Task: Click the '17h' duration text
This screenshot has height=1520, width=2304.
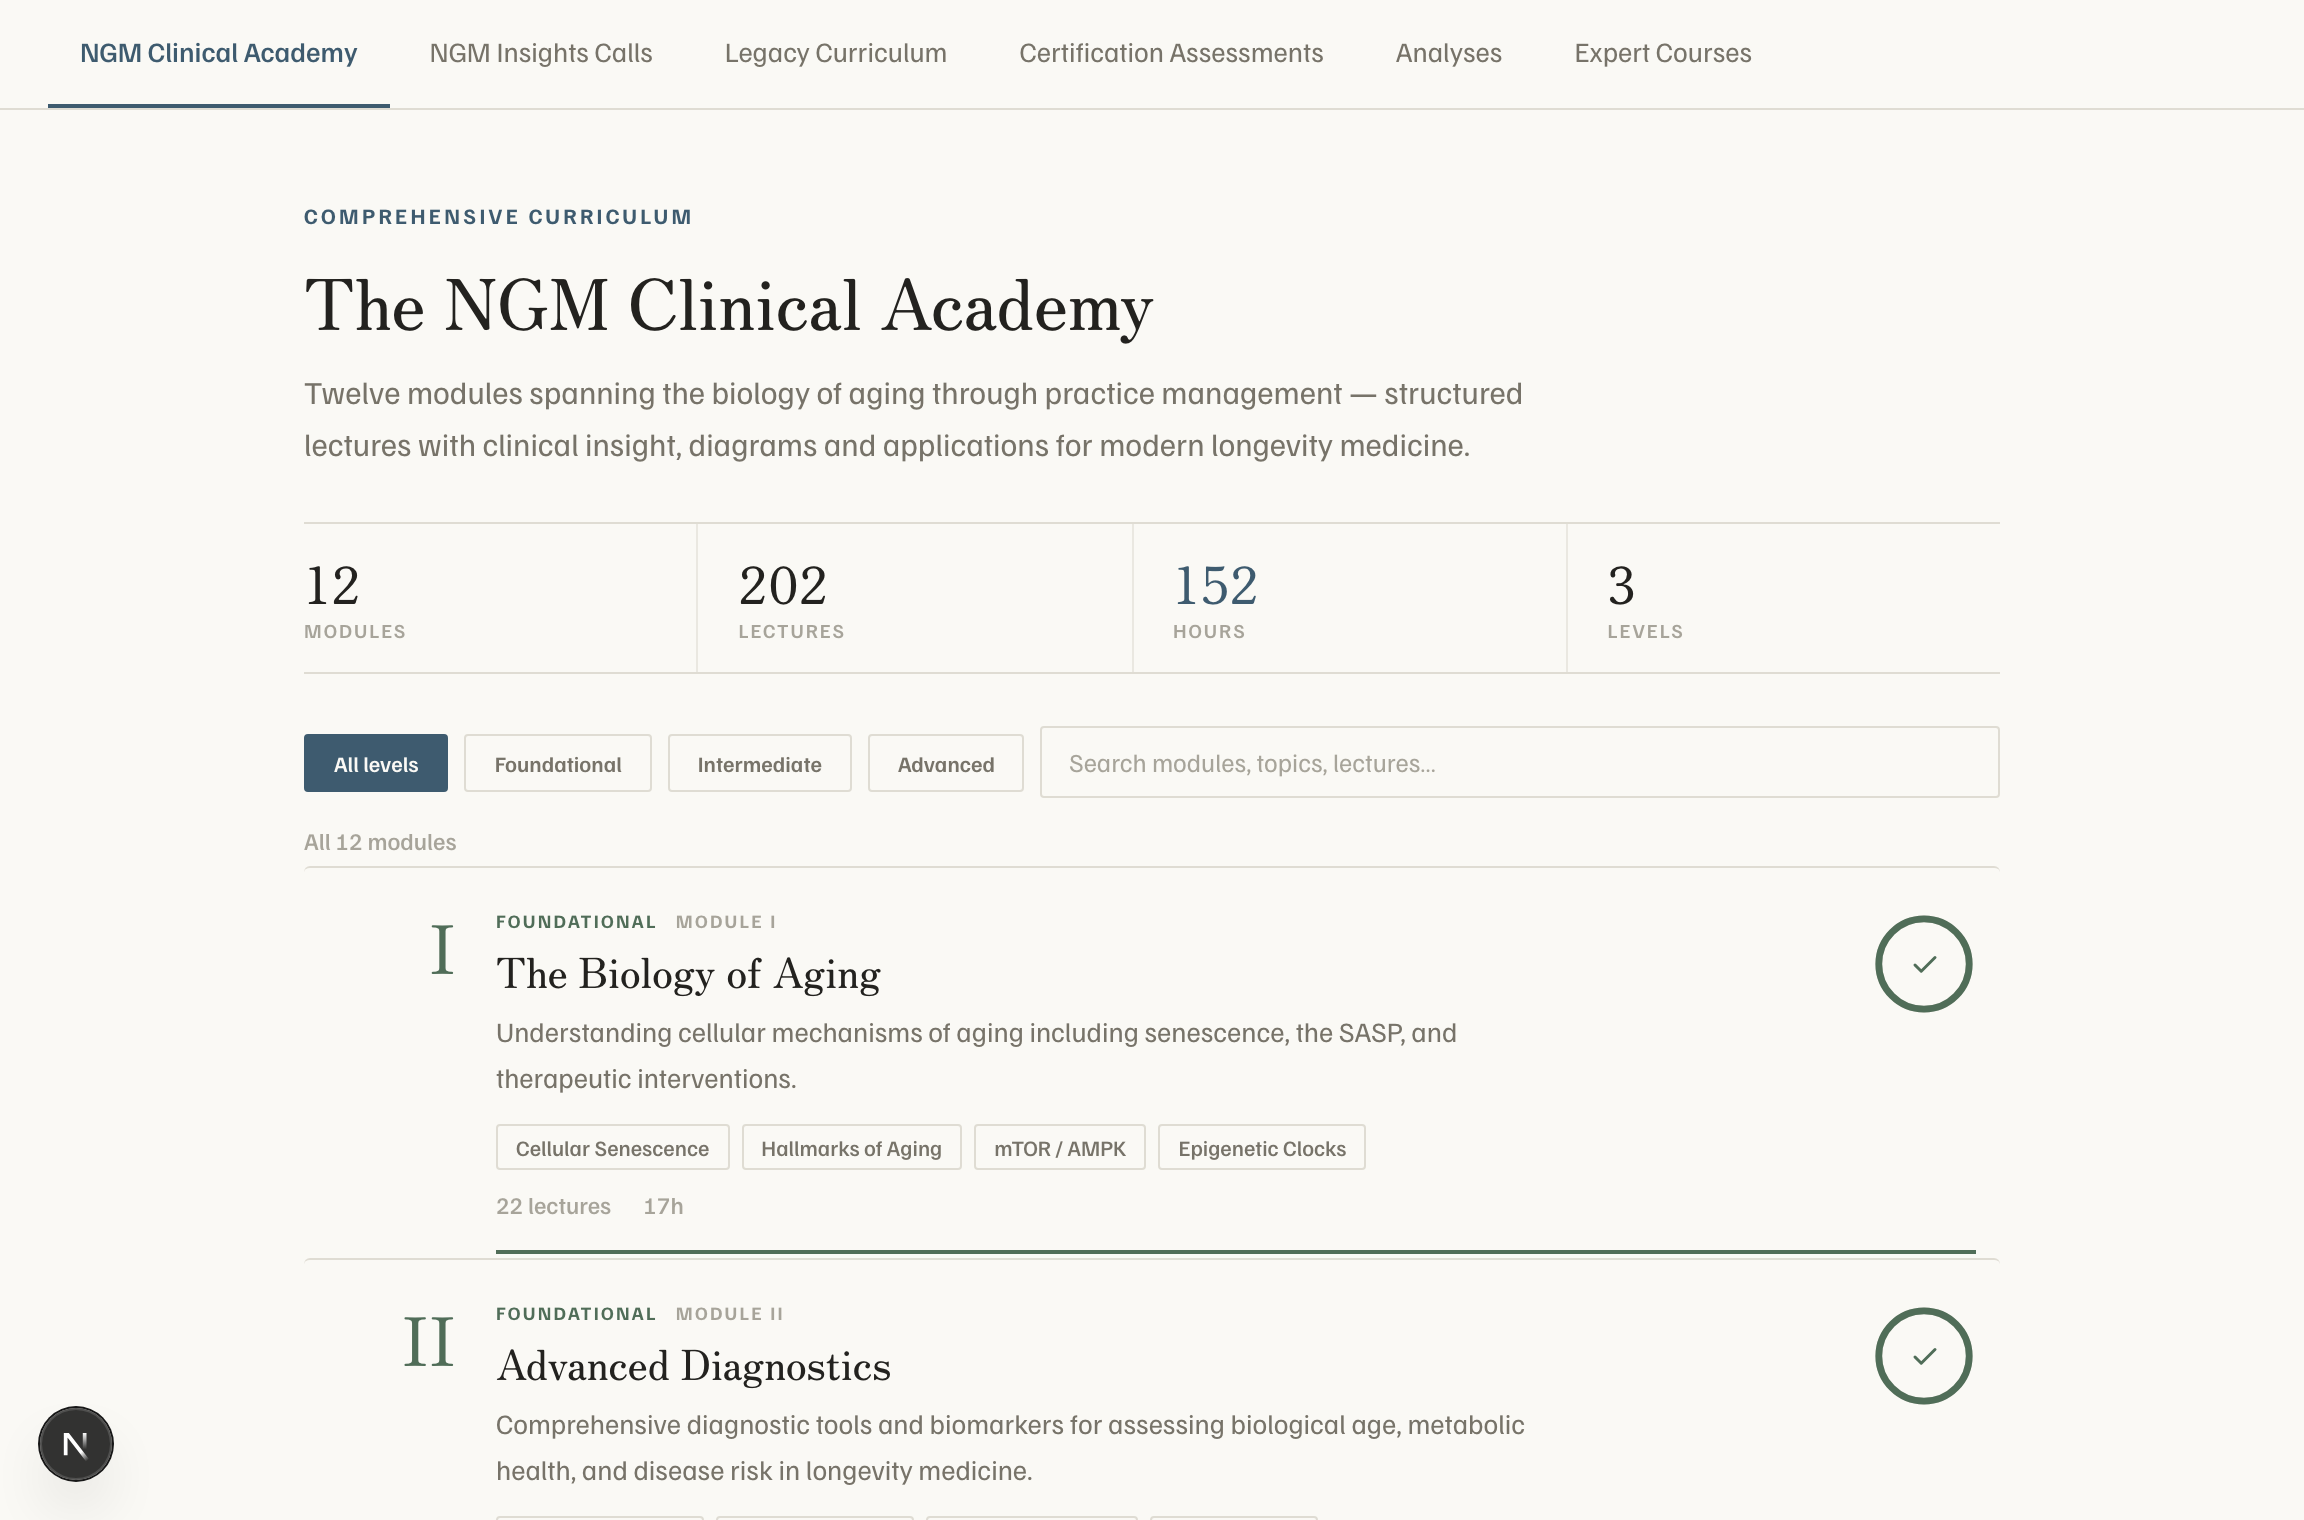Action: point(663,1206)
